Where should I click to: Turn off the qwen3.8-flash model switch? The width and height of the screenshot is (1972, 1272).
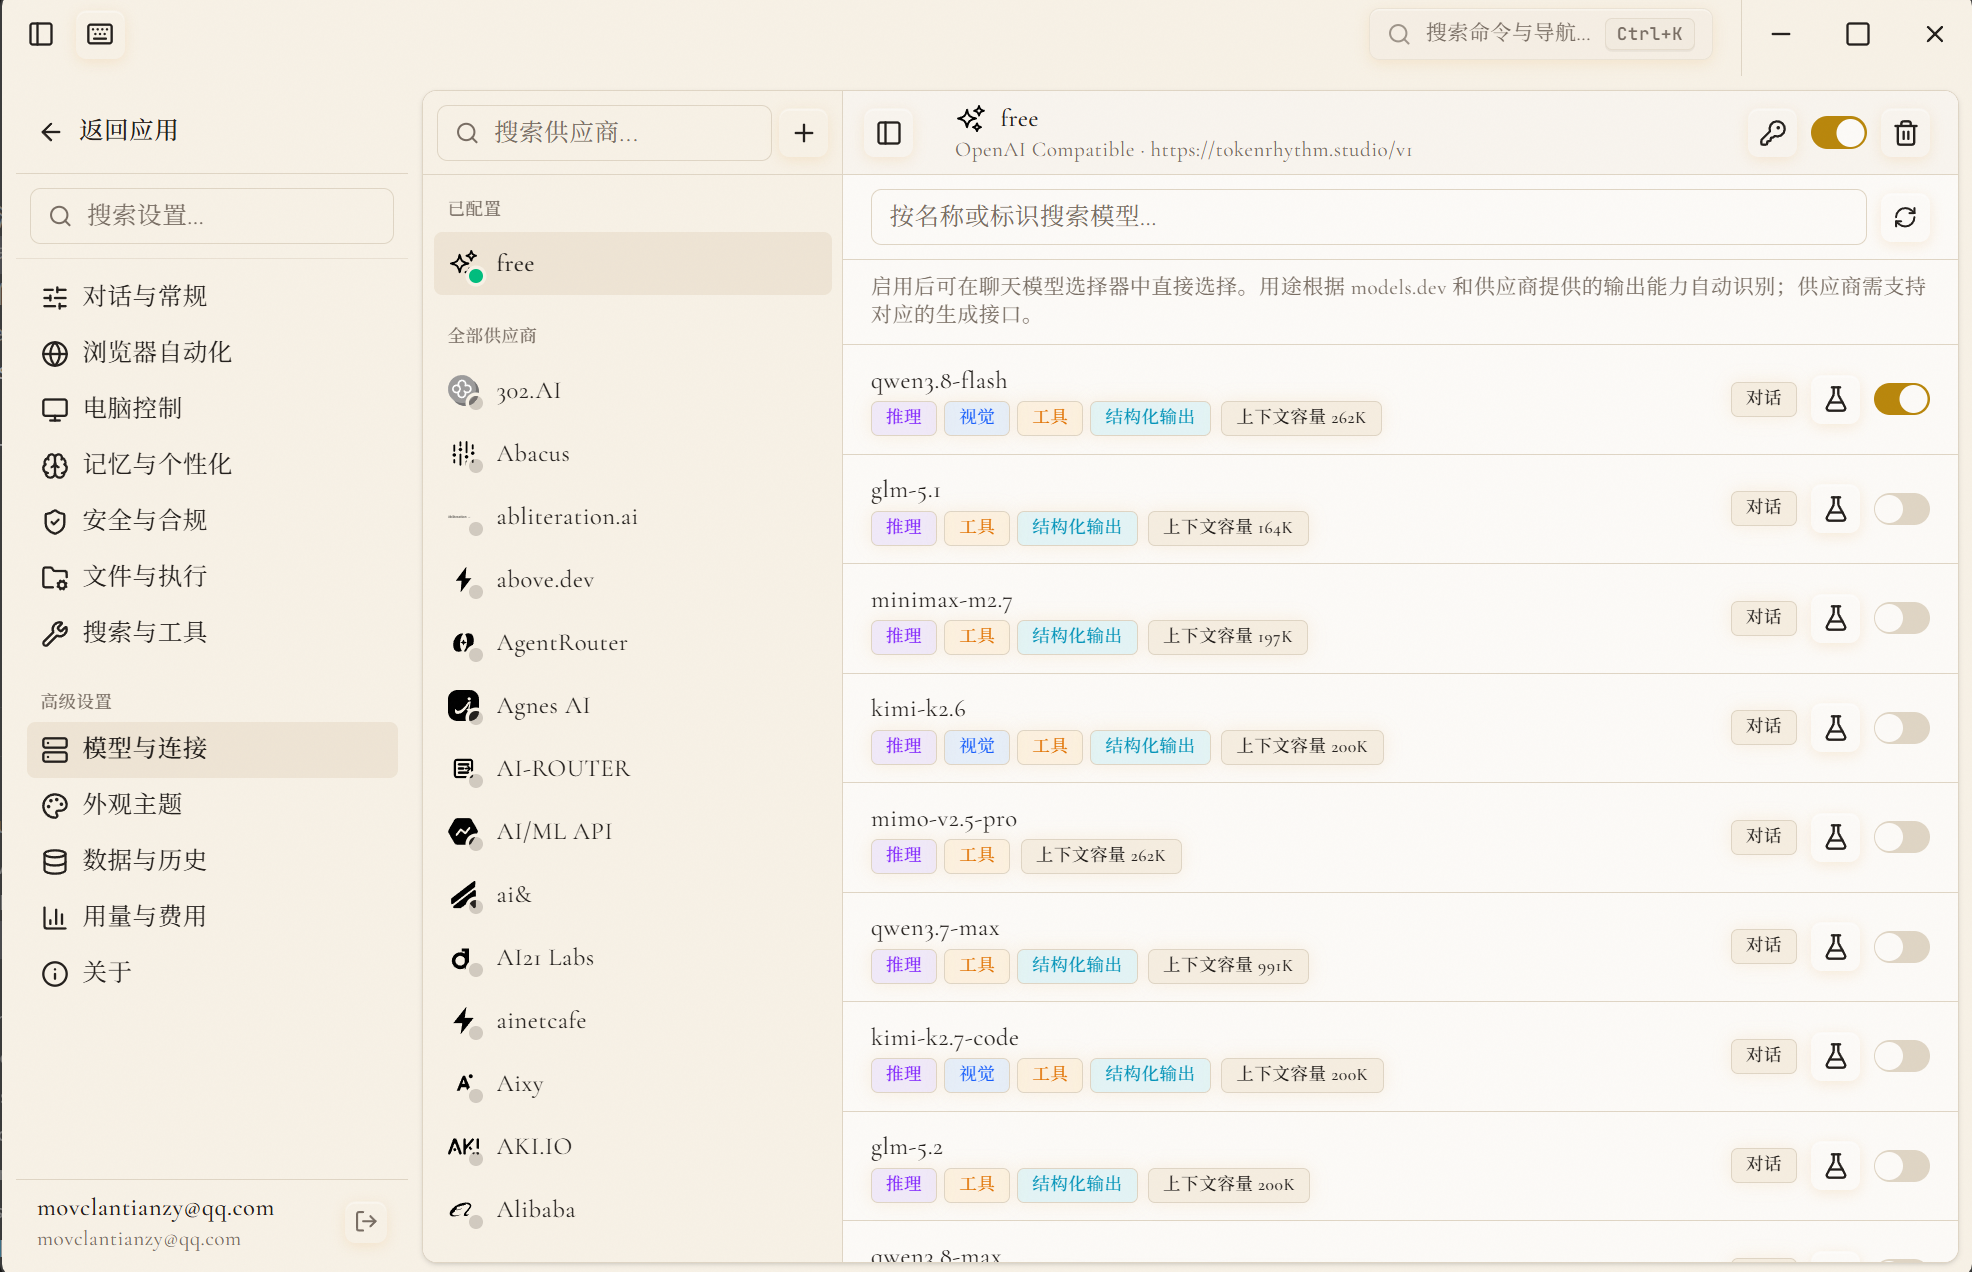tap(1901, 399)
